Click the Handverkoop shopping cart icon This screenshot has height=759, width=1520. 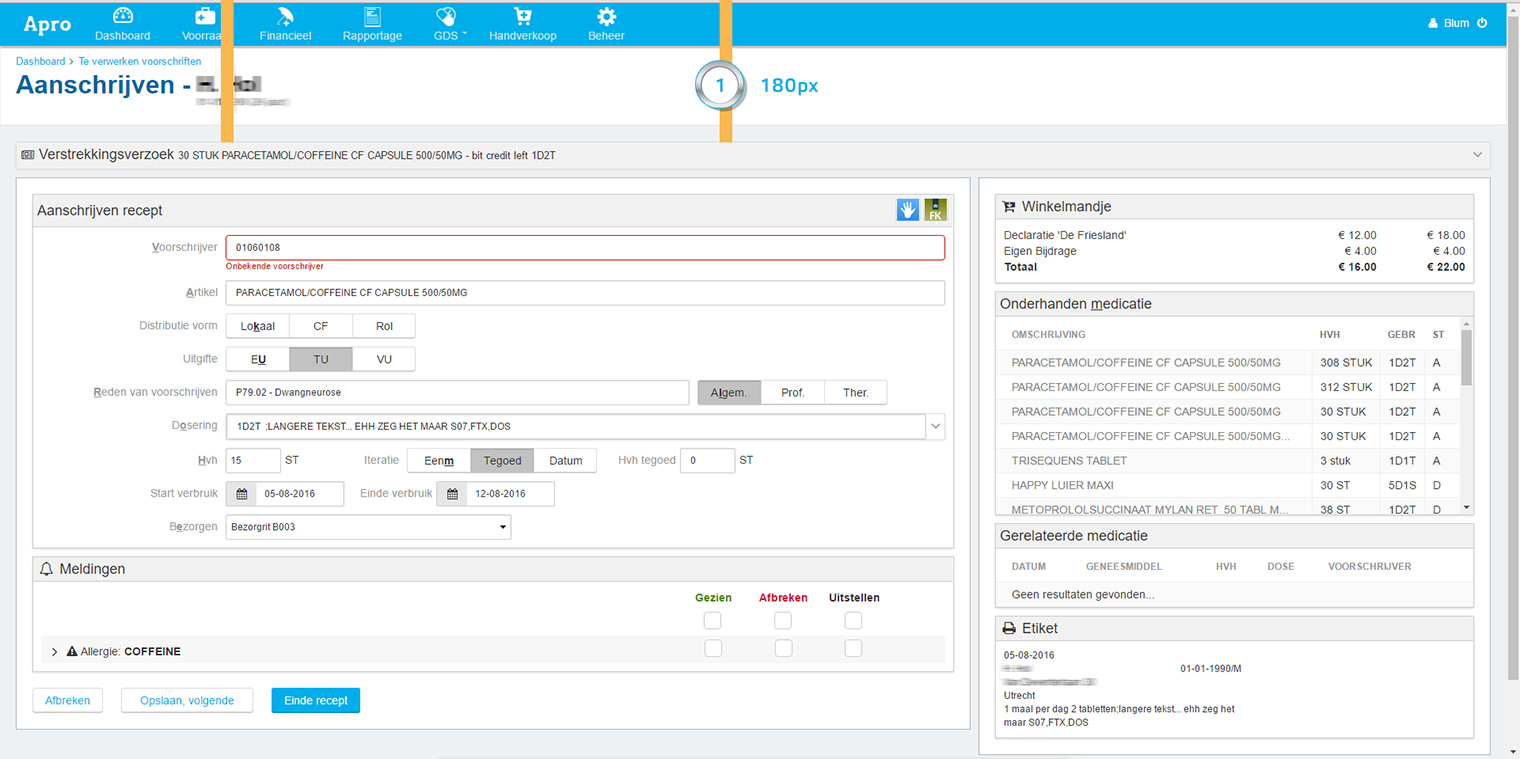(x=522, y=17)
